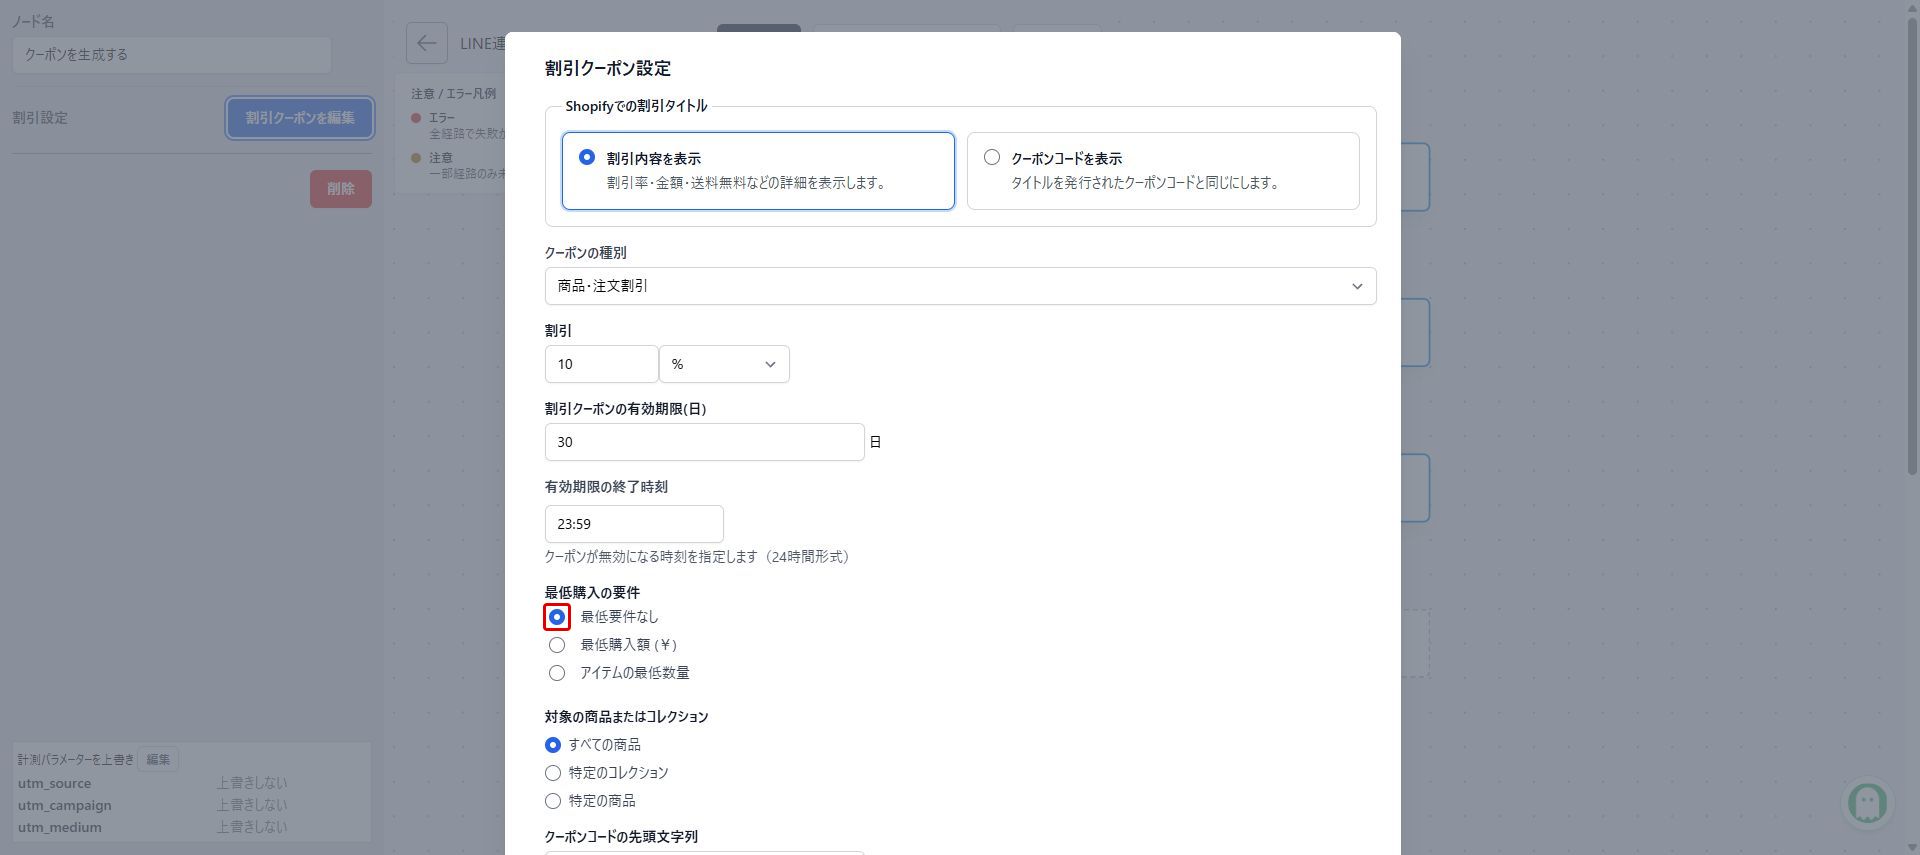Click 対象の商品またはコレクション heading

click(x=627, y=717)
